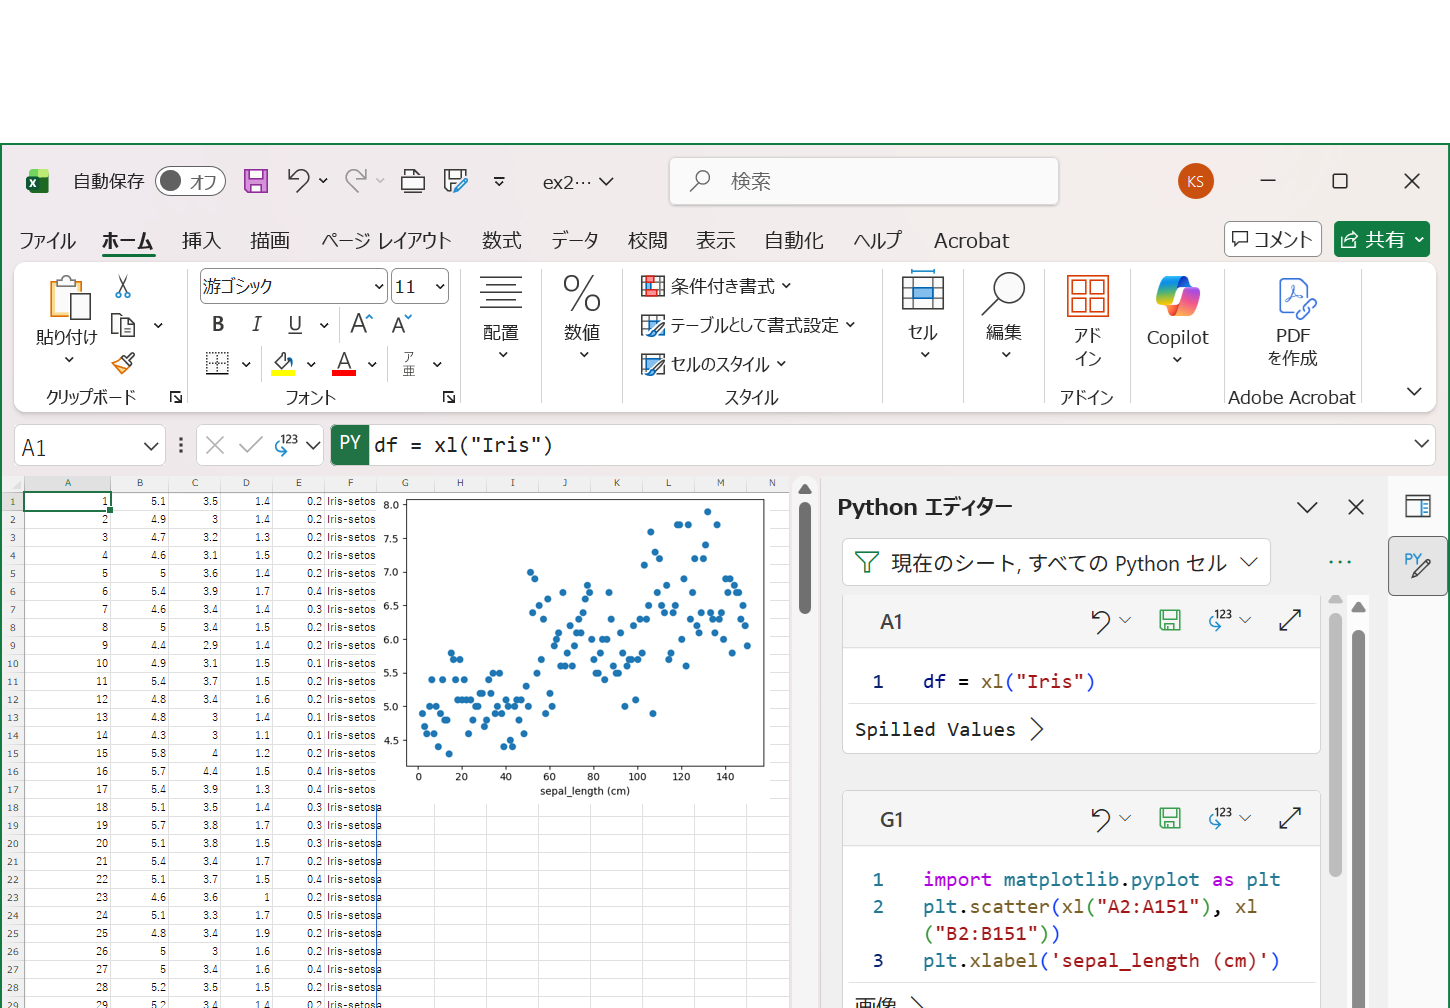This screenshot has width=1450, height=1008.
Task: Click the Save floppy disk icon
Action: coord(256,181)
